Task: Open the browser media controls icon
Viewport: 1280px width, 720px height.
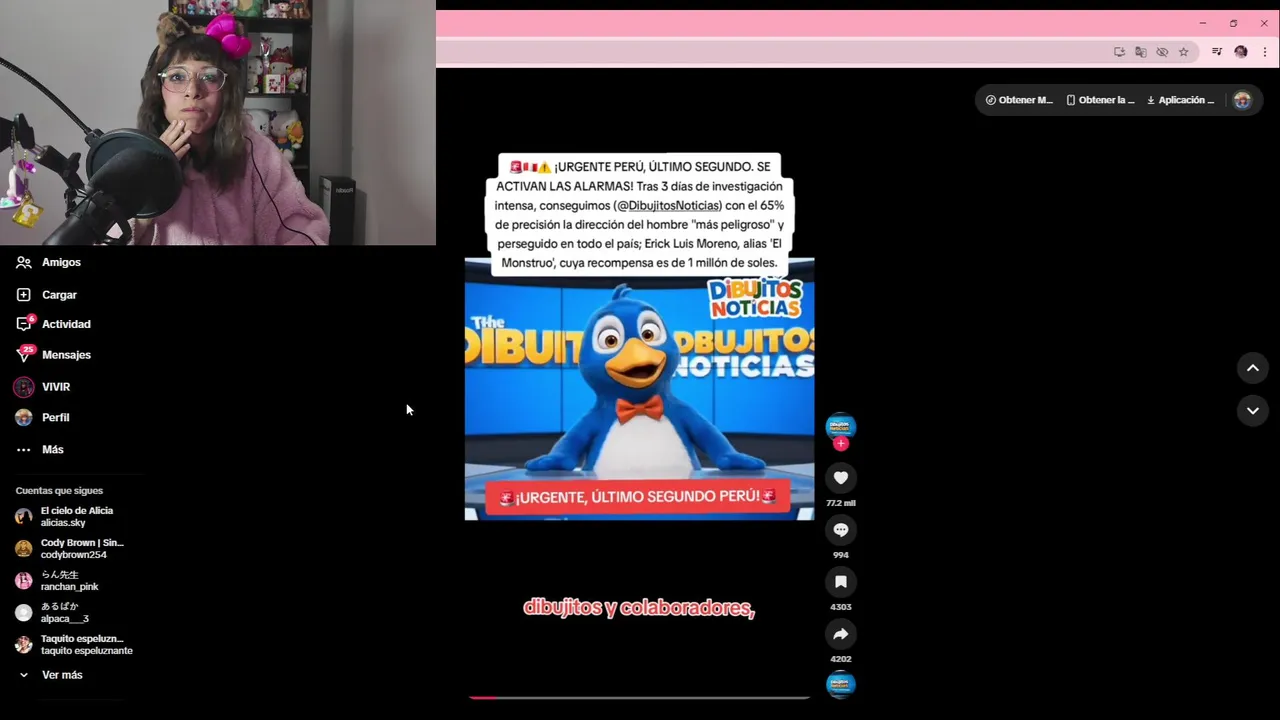Action: [x=1217, y=52]
